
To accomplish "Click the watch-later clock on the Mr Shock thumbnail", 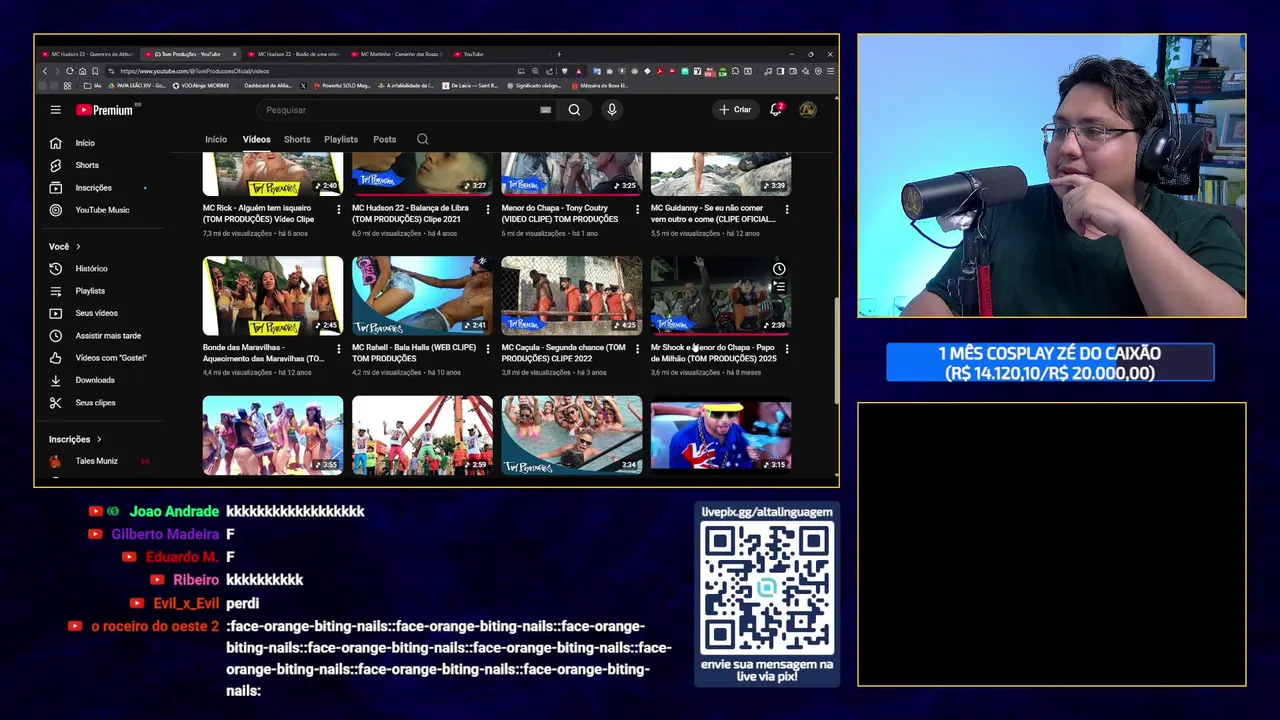I will pos(779,269).
